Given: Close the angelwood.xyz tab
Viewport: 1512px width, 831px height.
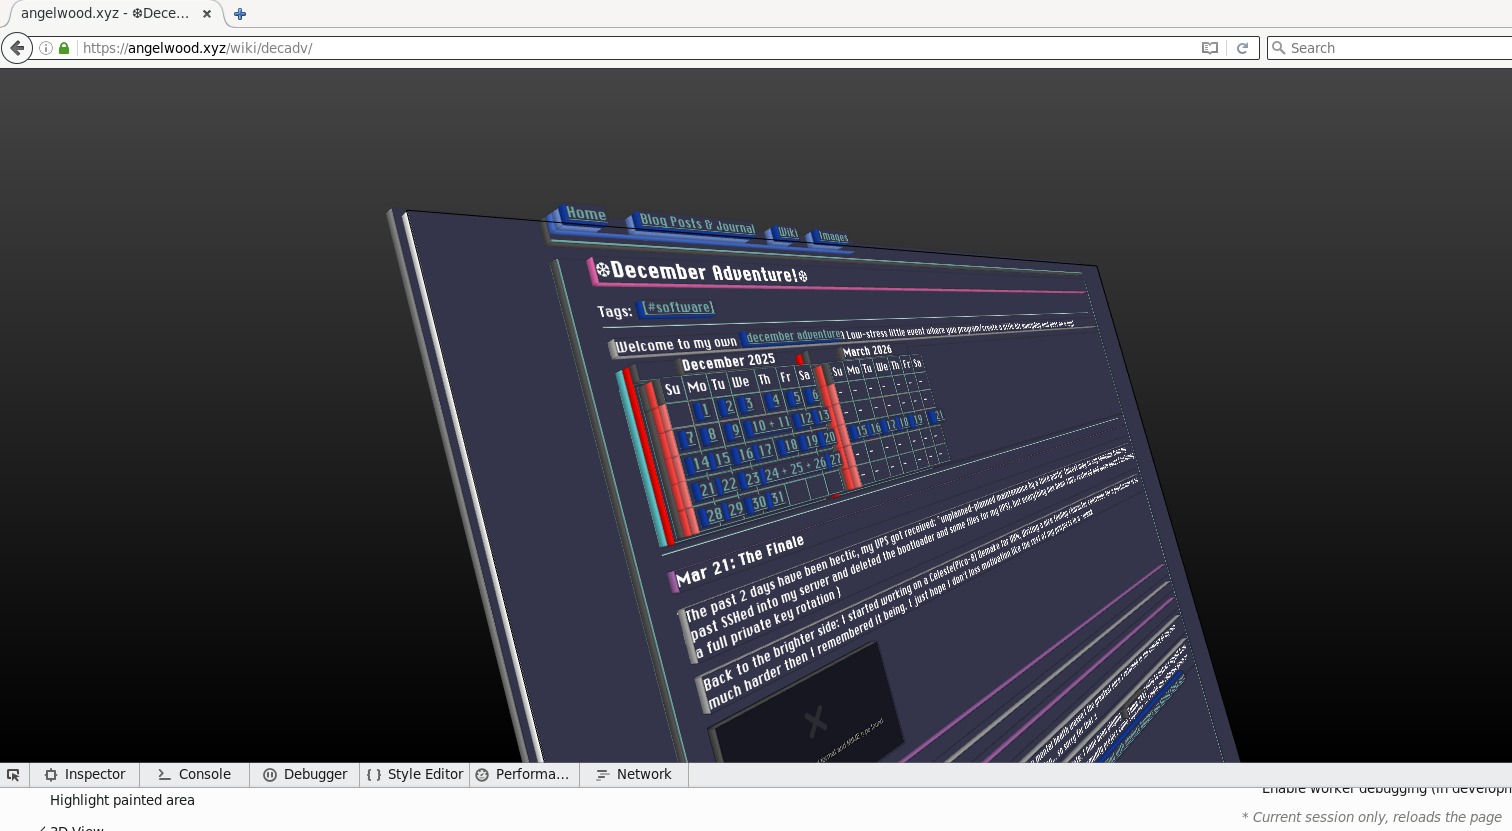Looking at the screenshot, I should tap(207, 14).
